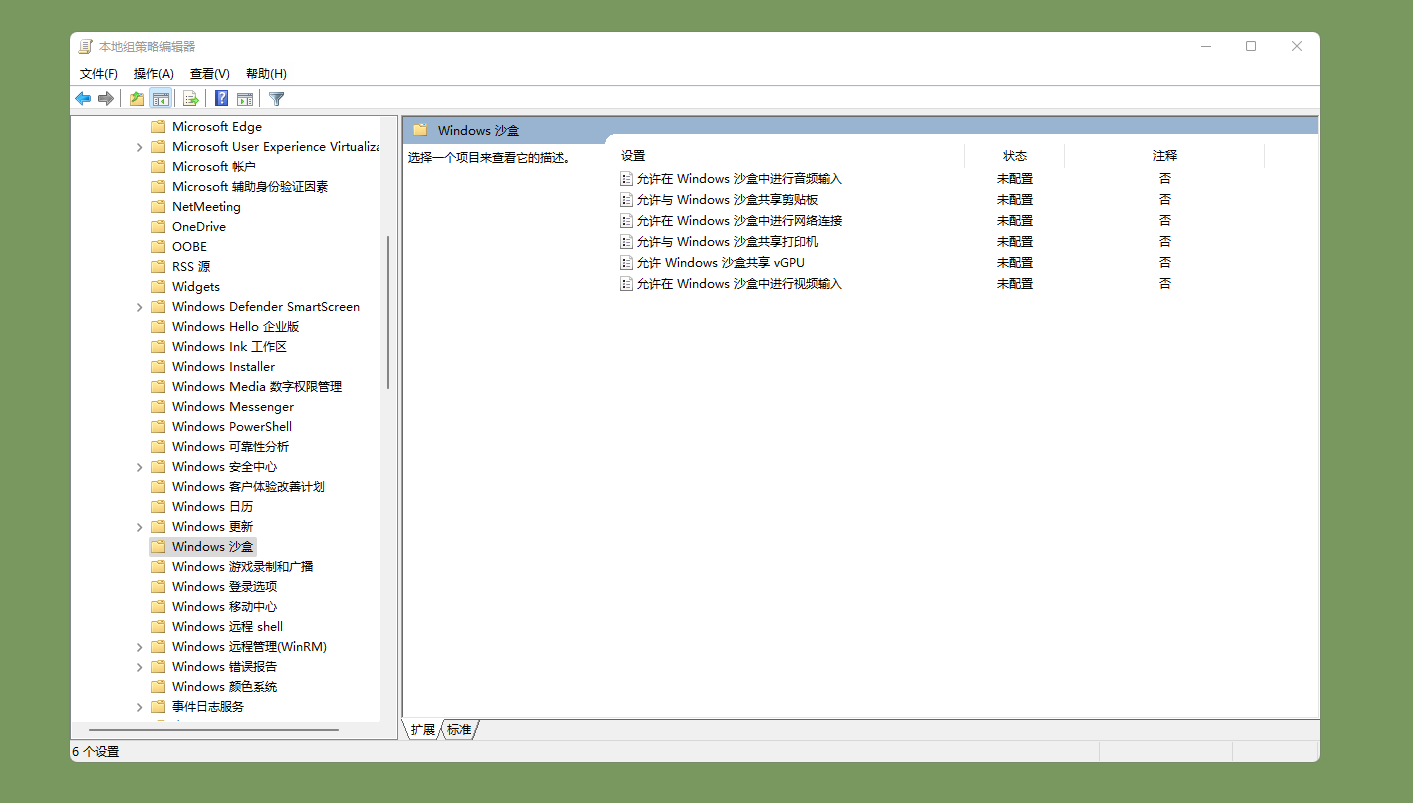The height and width of the screenshot is (803, 1413).
Task: Select Microsoft 帐户 in the tree
Action: (214, 167)
